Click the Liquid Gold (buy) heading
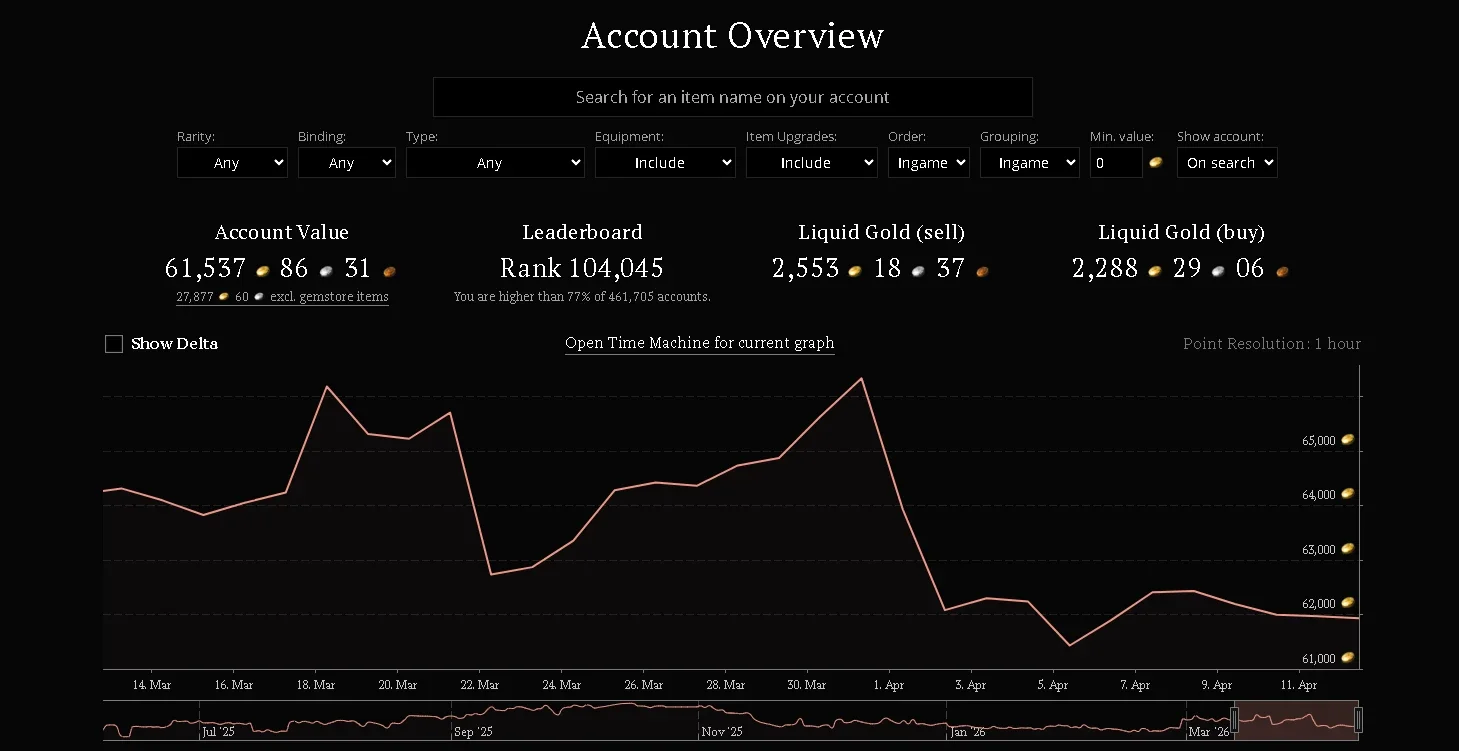Screen dimensions: 1459x751 pyautogui.click(x=1181, y=232)
